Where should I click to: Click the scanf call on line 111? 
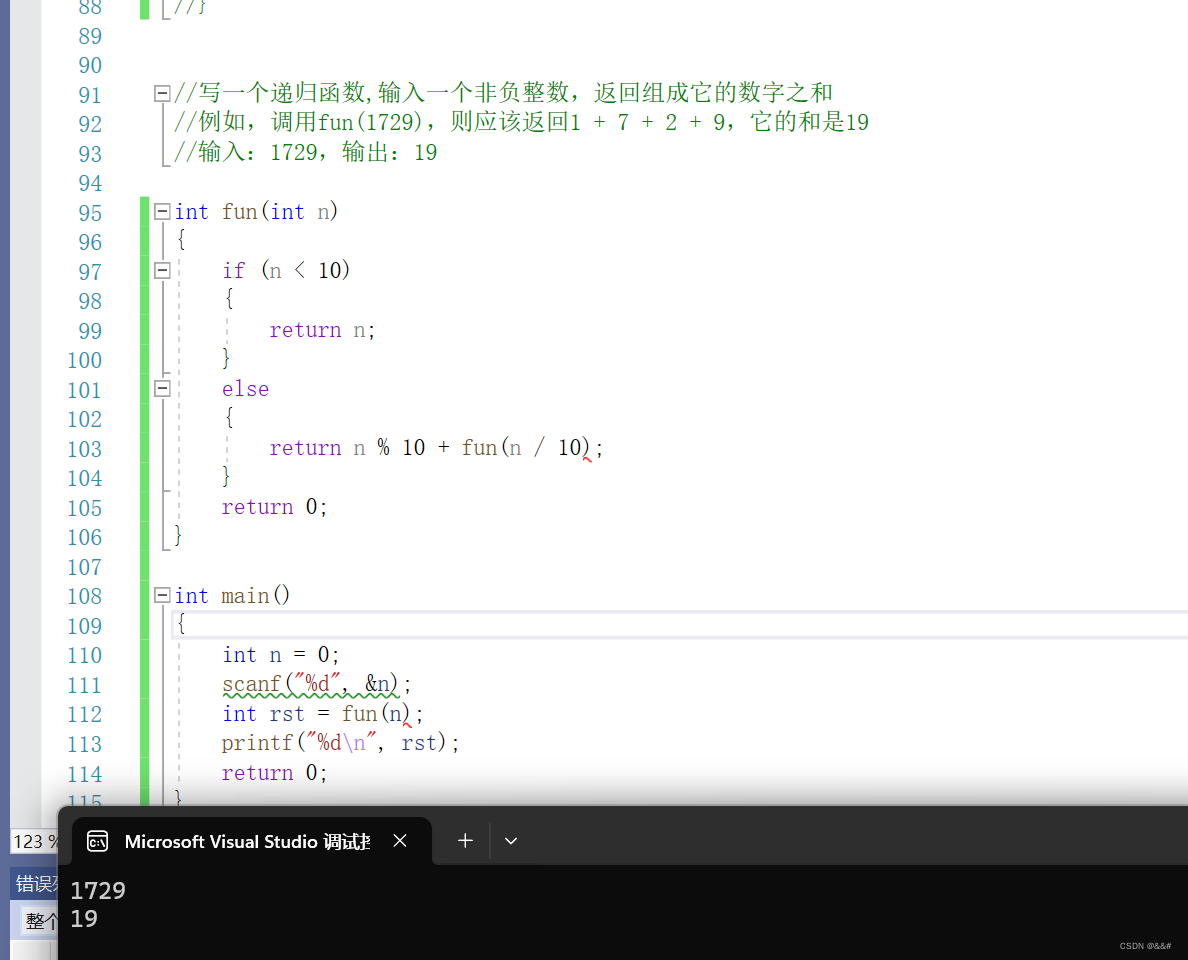317,684
